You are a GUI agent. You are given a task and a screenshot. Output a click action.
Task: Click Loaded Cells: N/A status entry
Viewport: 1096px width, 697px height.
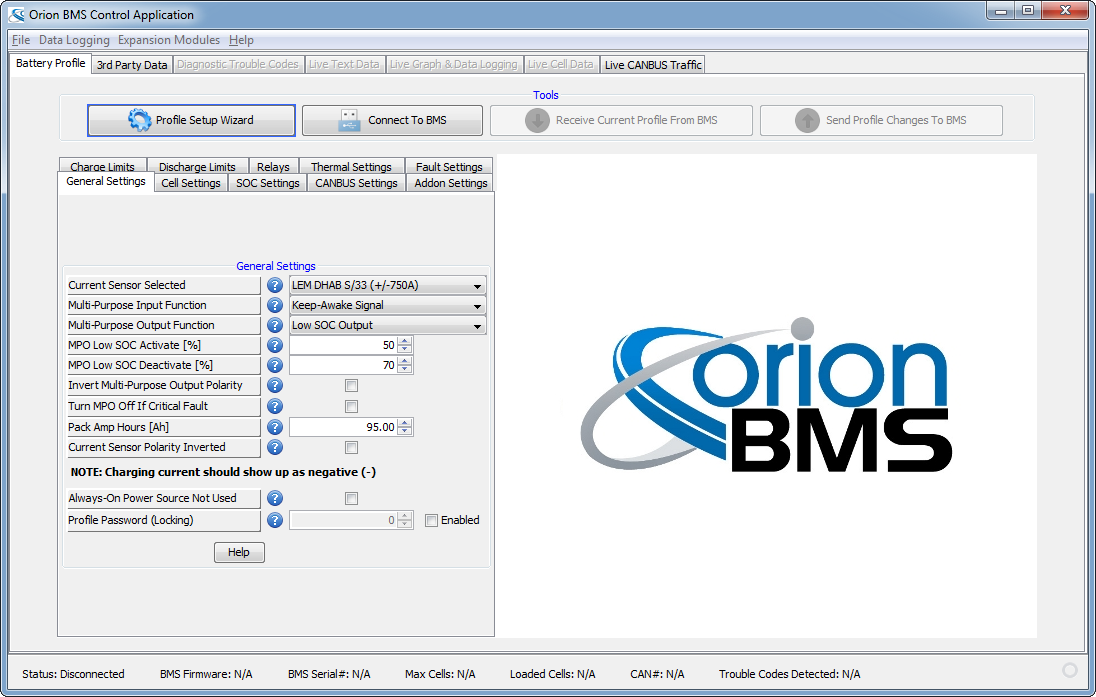553,674
